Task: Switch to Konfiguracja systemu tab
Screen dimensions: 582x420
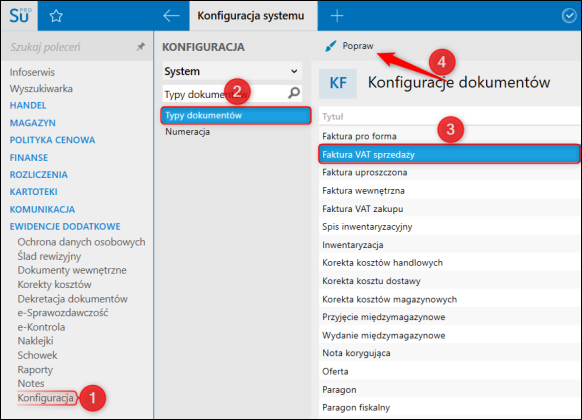Action: (x=251, y=16)
